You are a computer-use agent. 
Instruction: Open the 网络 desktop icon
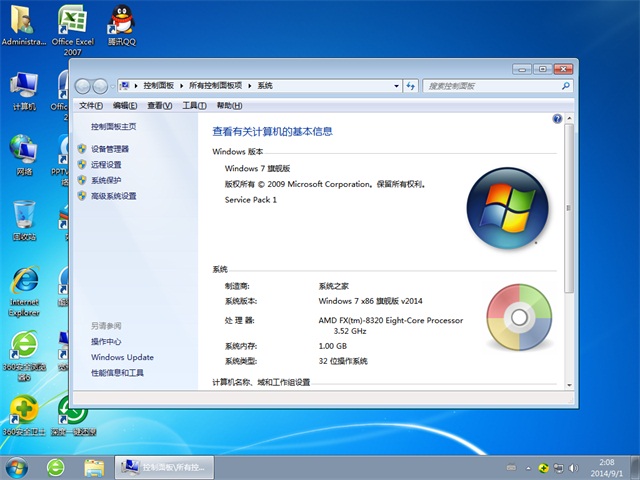24,155
